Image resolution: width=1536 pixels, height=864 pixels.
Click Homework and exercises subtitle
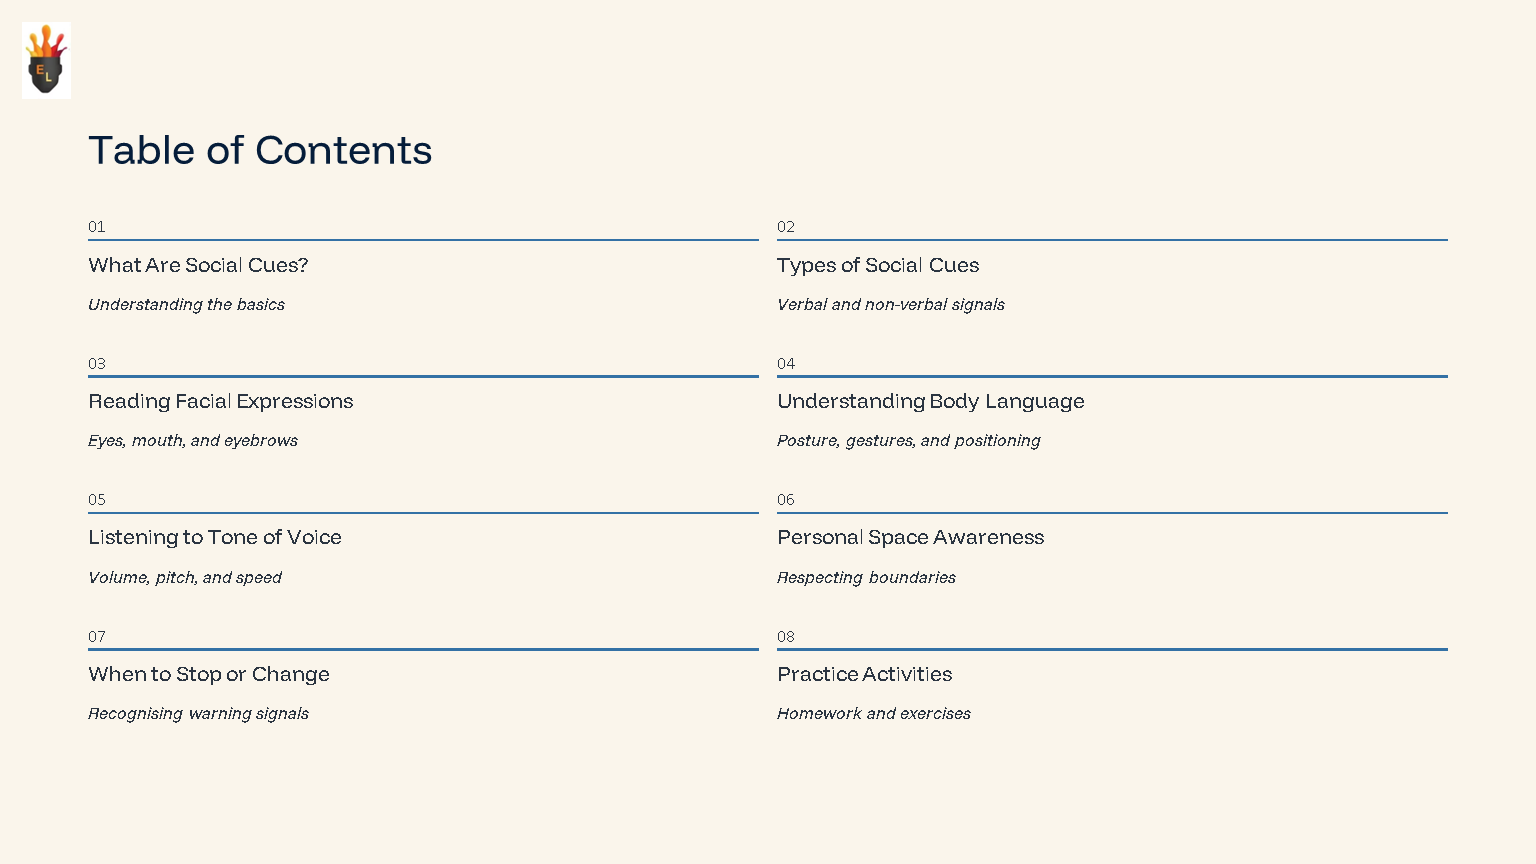(873, 714)
